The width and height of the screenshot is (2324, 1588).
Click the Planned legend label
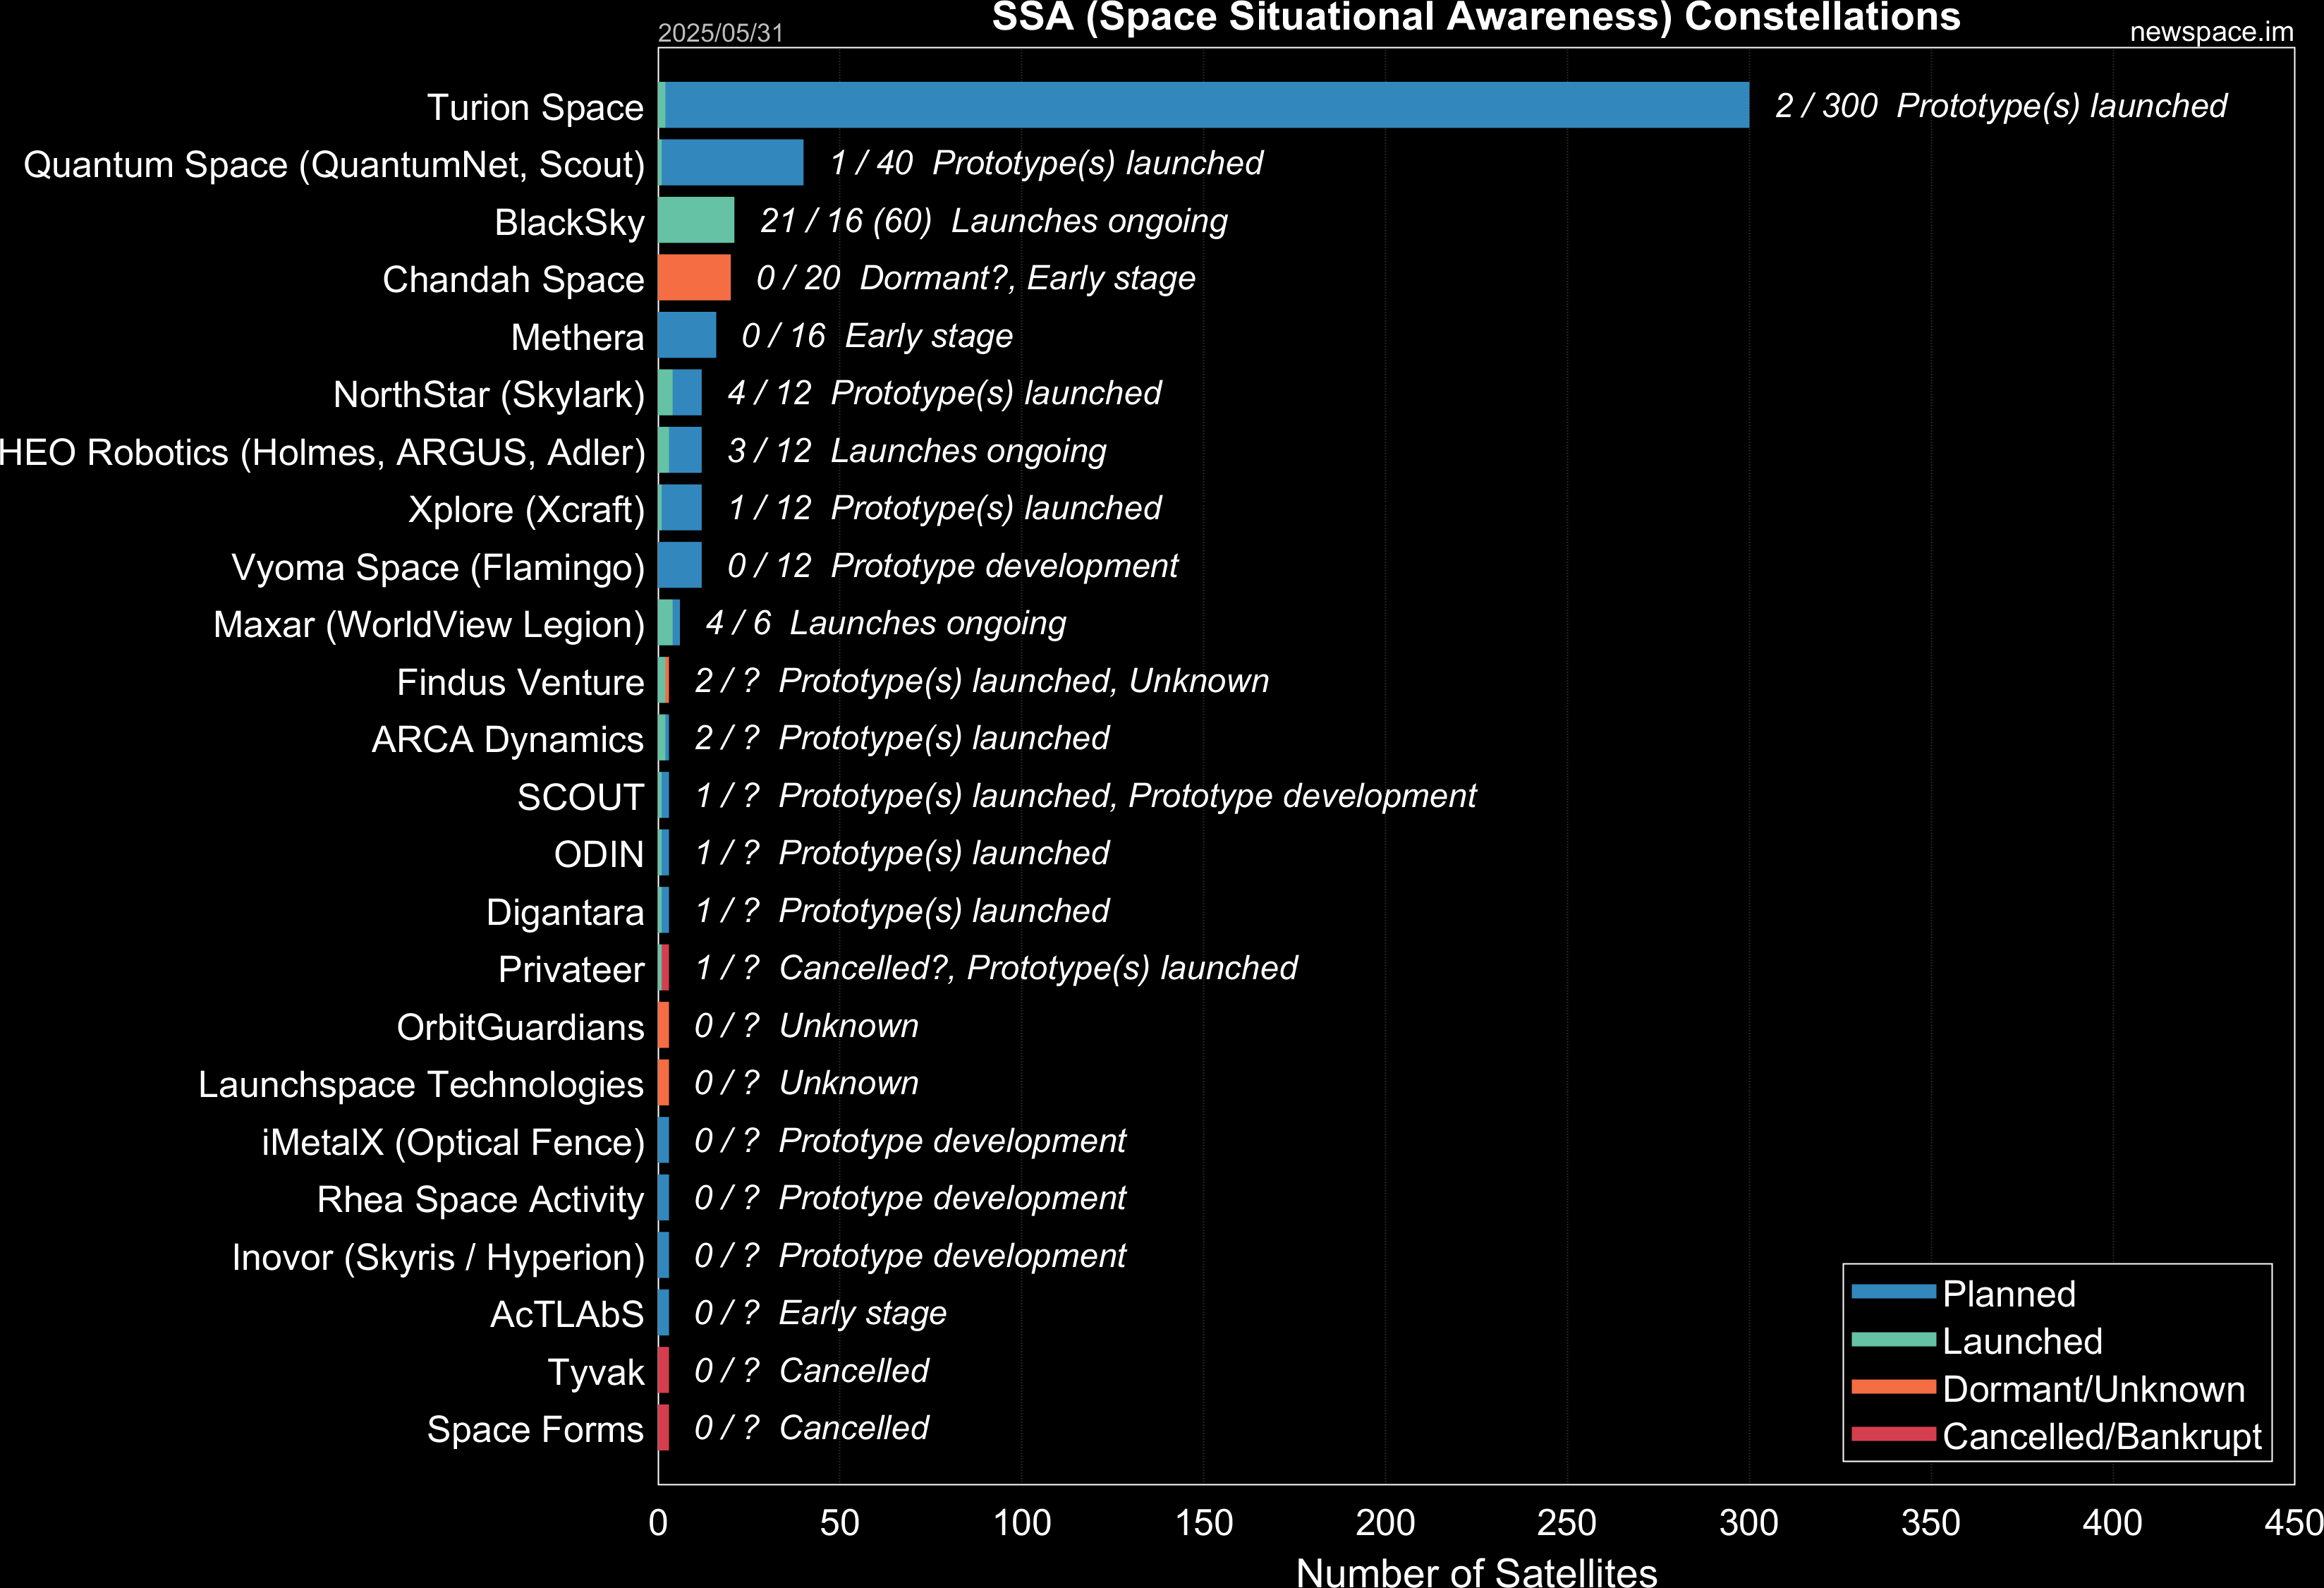tap(2008, 1293)
